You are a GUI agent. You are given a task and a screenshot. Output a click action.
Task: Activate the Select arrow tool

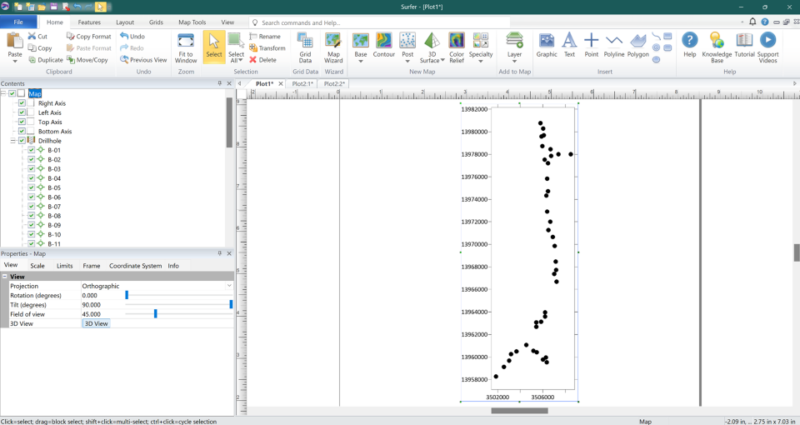pyautogui.click(x=214, y=47)
